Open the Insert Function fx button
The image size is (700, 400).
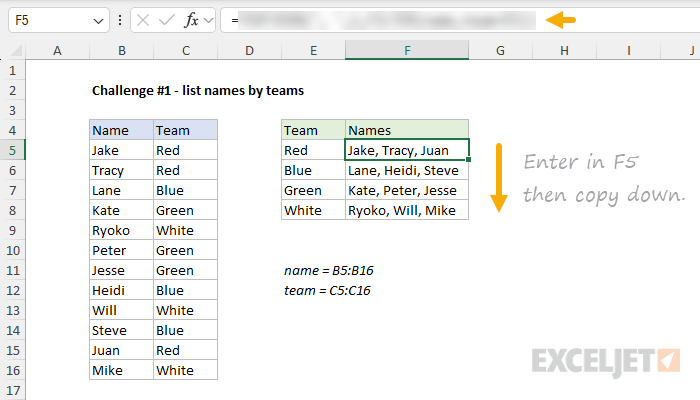click(191, 20)
